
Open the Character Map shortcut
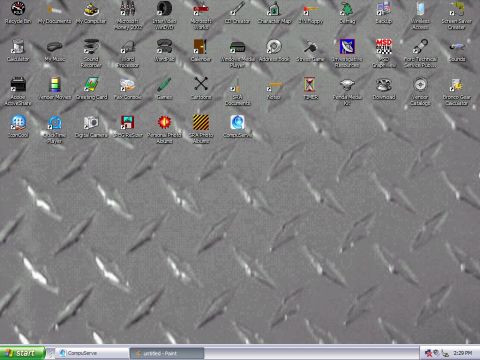[x=274, y=9]
